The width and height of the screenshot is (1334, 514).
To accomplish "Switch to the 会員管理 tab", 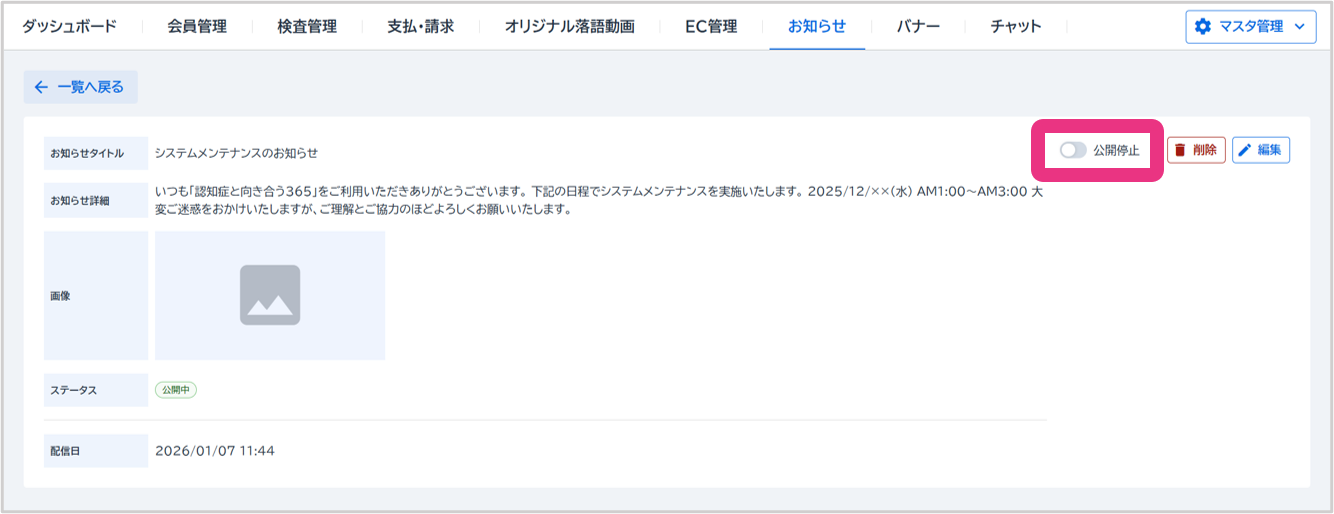I will (x=197, y=26).
